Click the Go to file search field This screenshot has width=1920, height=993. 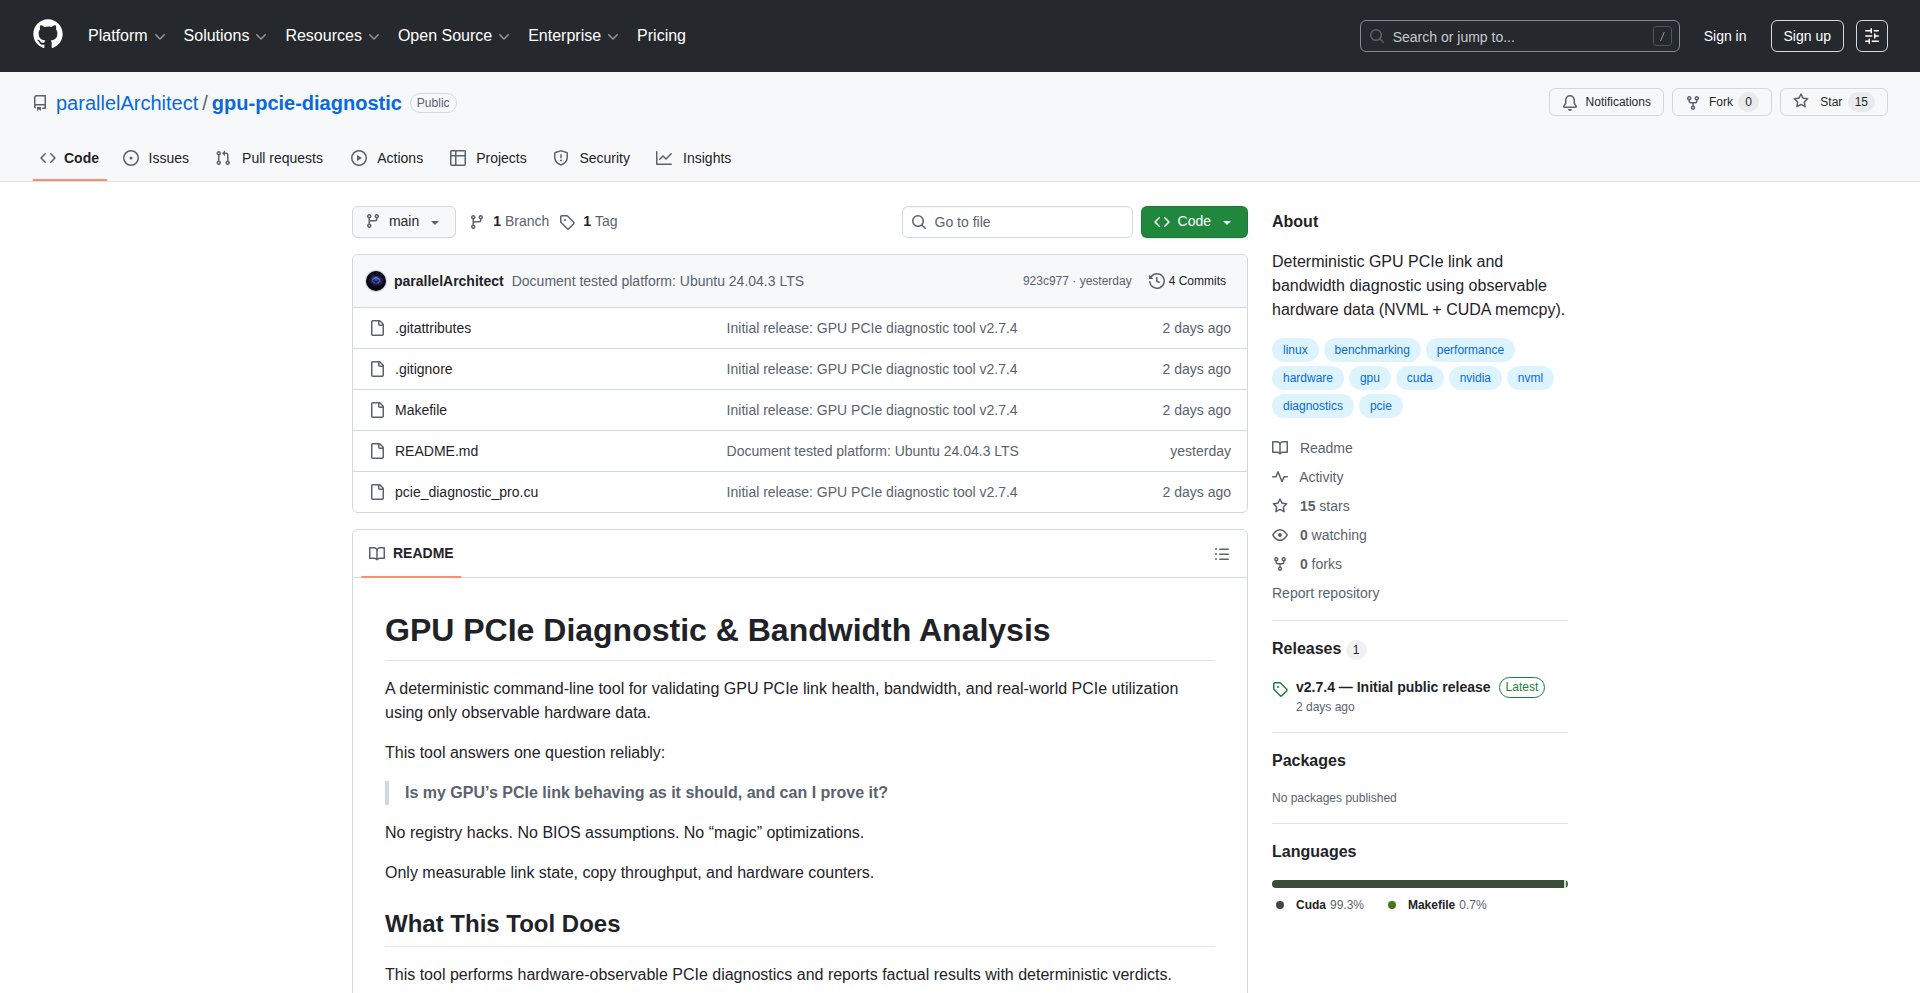(x=1017, y=221)
